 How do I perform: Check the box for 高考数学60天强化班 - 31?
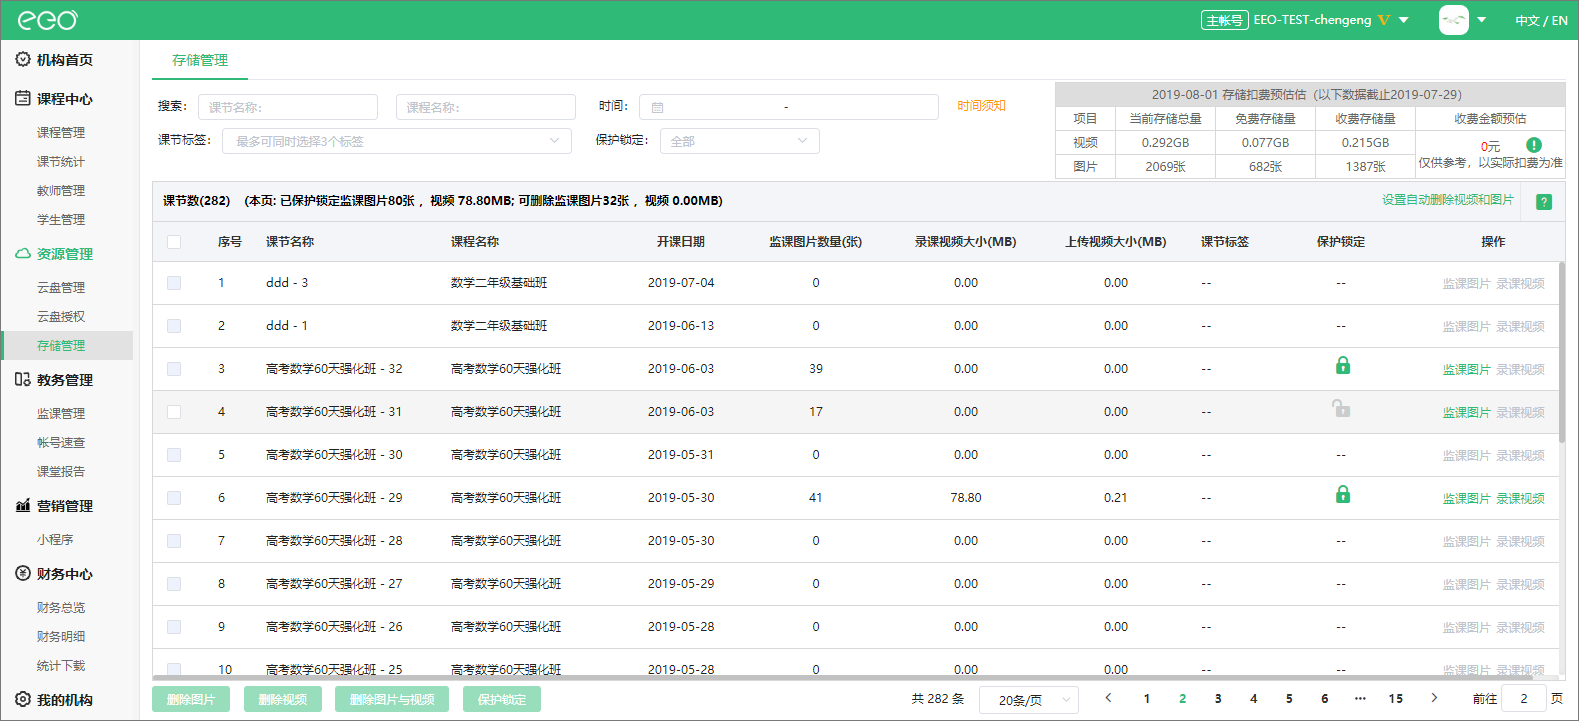(174, 412)
